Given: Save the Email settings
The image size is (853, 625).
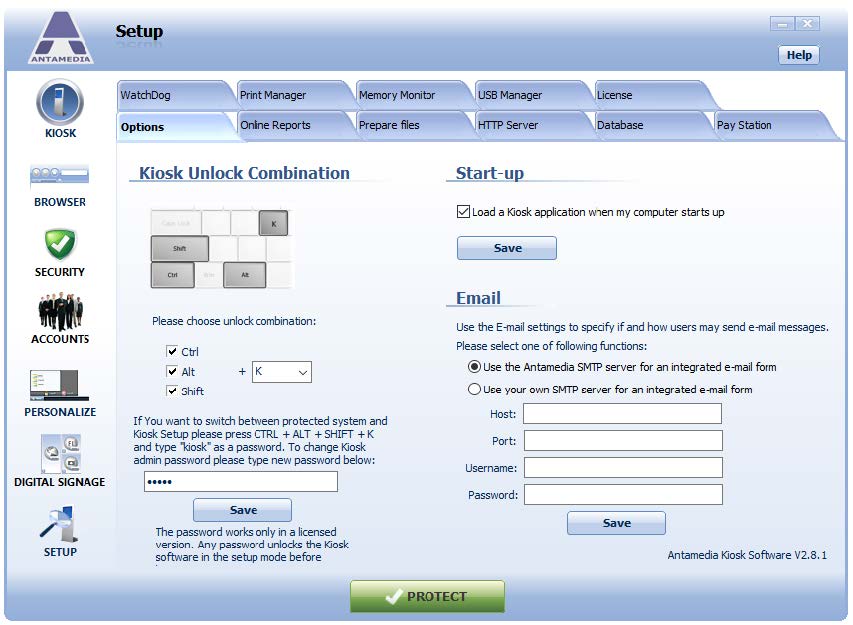Looking at the screenshot, I should (616, 523).
